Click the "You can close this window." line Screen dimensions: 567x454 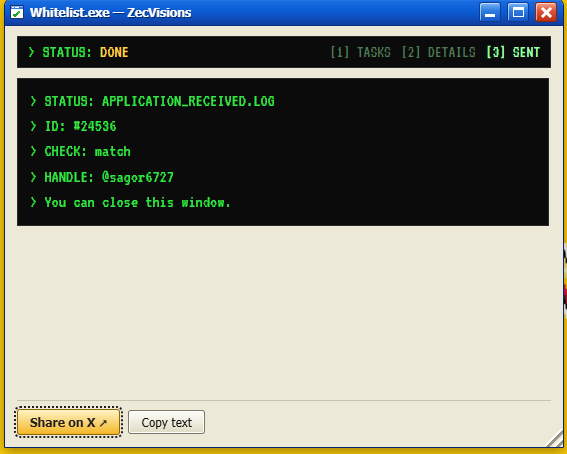coord(131,202)
